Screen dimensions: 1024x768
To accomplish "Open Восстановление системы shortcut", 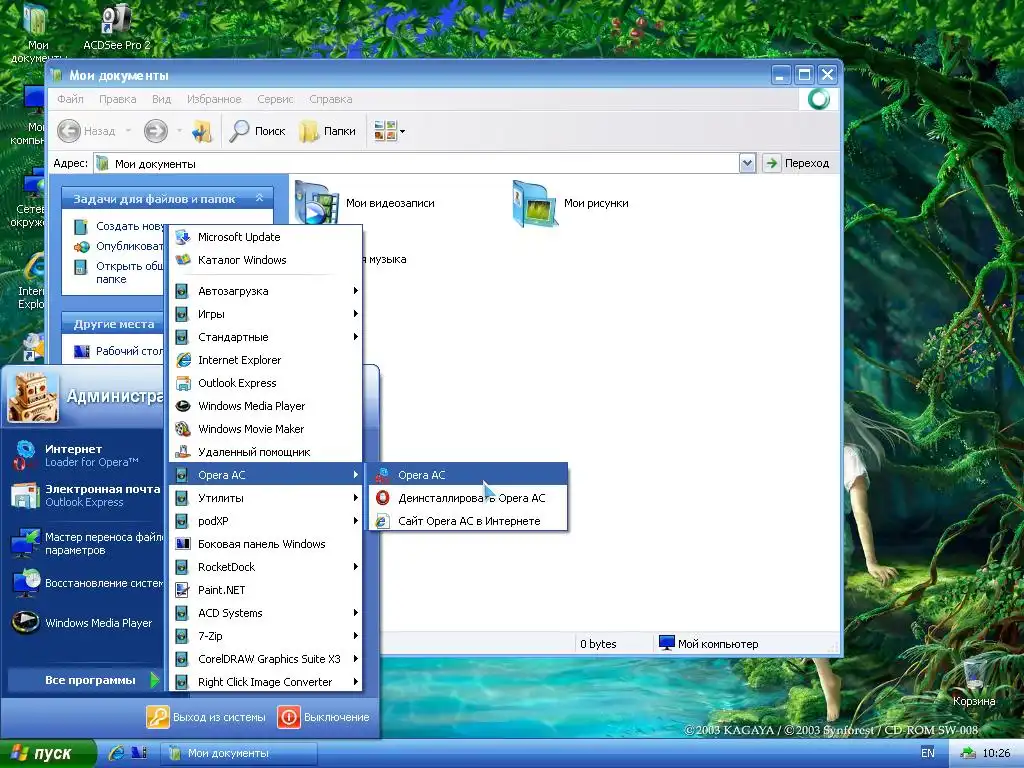I will 85,583.
